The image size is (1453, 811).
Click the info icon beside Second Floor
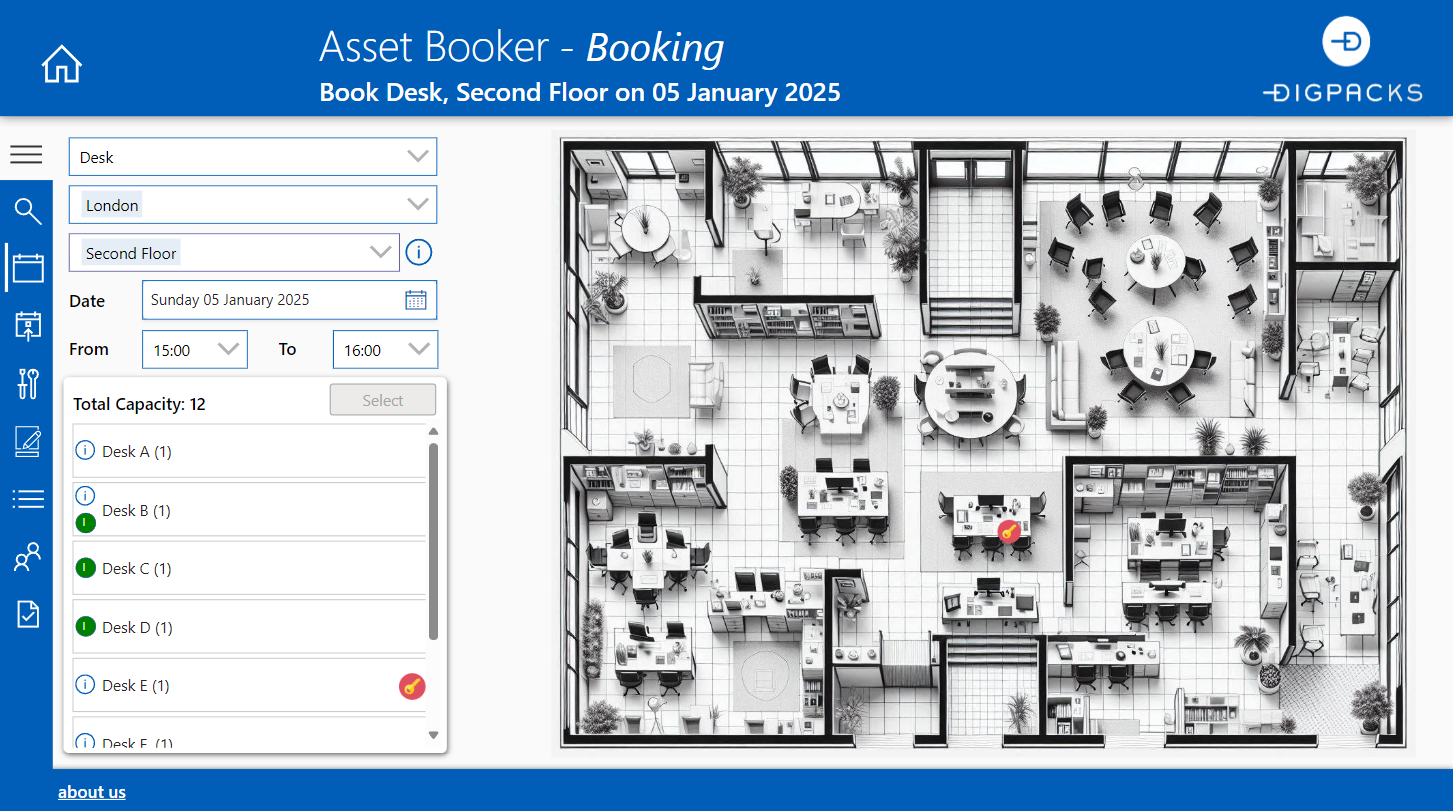point(419,253)
